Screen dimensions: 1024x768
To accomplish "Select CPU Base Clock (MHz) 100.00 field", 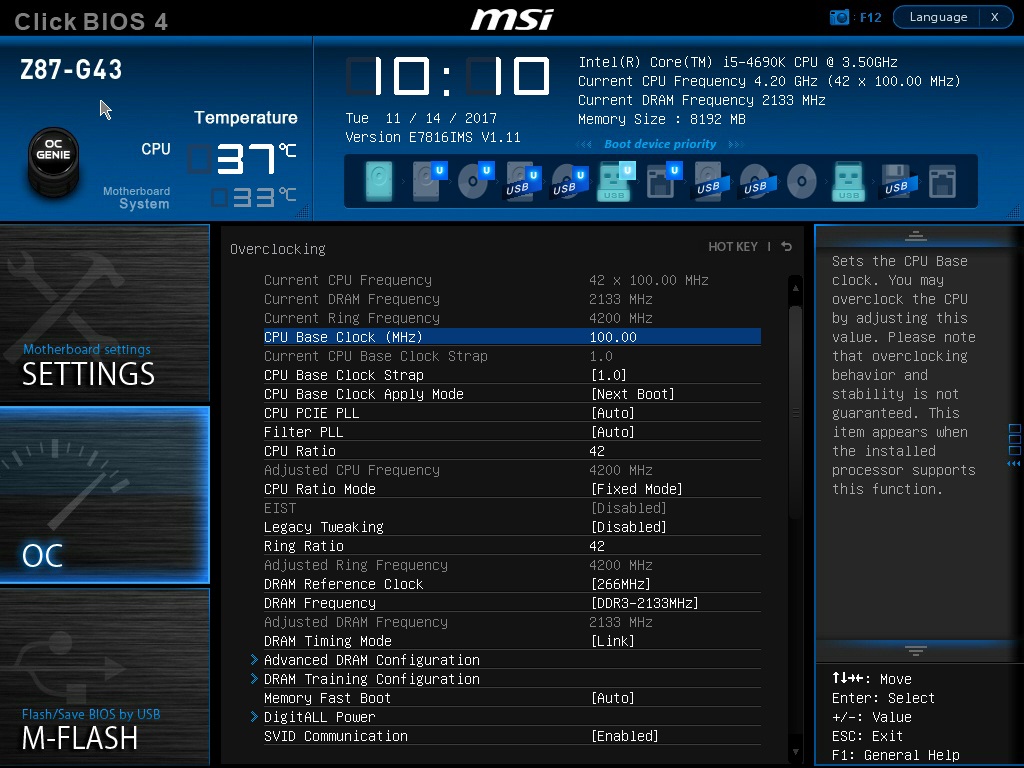I will pos(512,337).
